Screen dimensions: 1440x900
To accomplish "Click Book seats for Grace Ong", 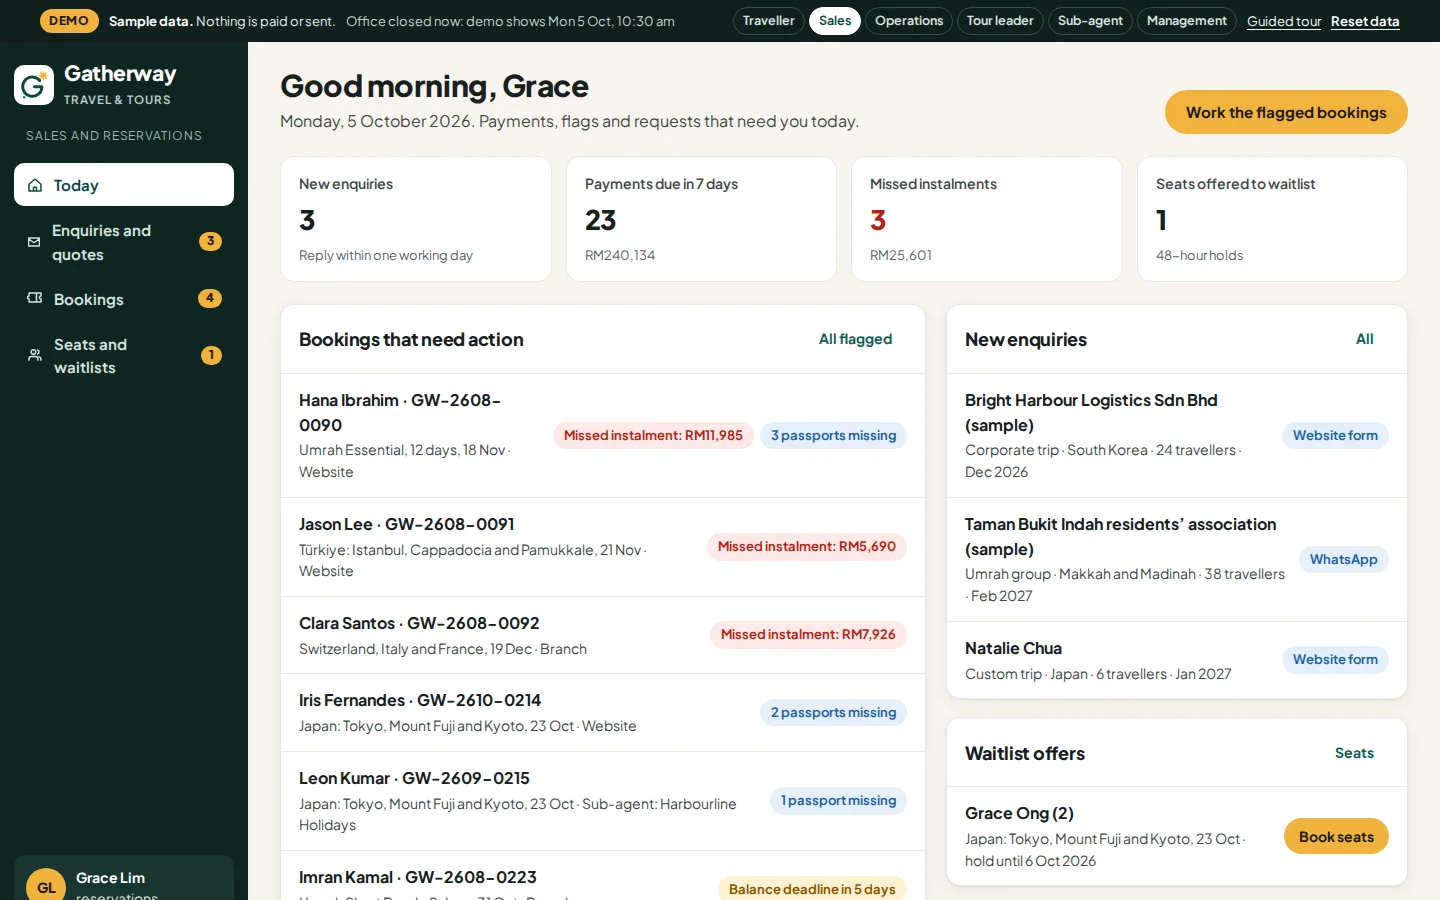I will pyautogui.click(x=1336, y=837).
